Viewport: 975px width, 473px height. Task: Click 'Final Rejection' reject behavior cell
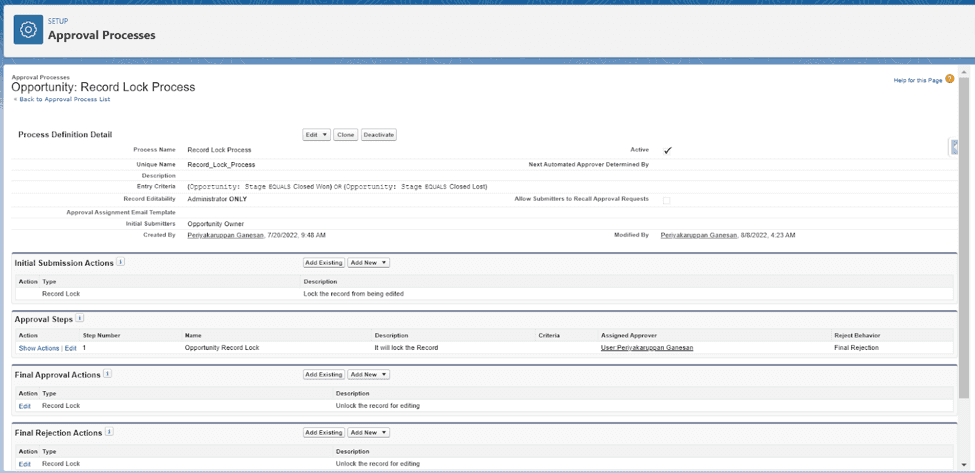click(x=856, y=348)
